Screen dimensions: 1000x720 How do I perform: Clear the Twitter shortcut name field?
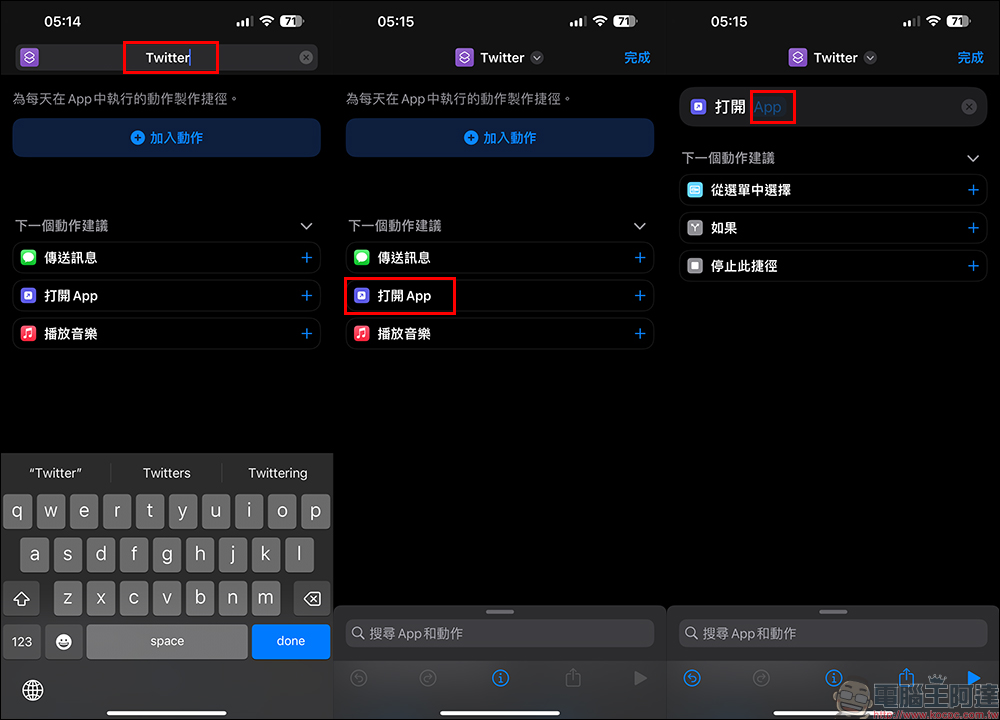coord(306,58)
